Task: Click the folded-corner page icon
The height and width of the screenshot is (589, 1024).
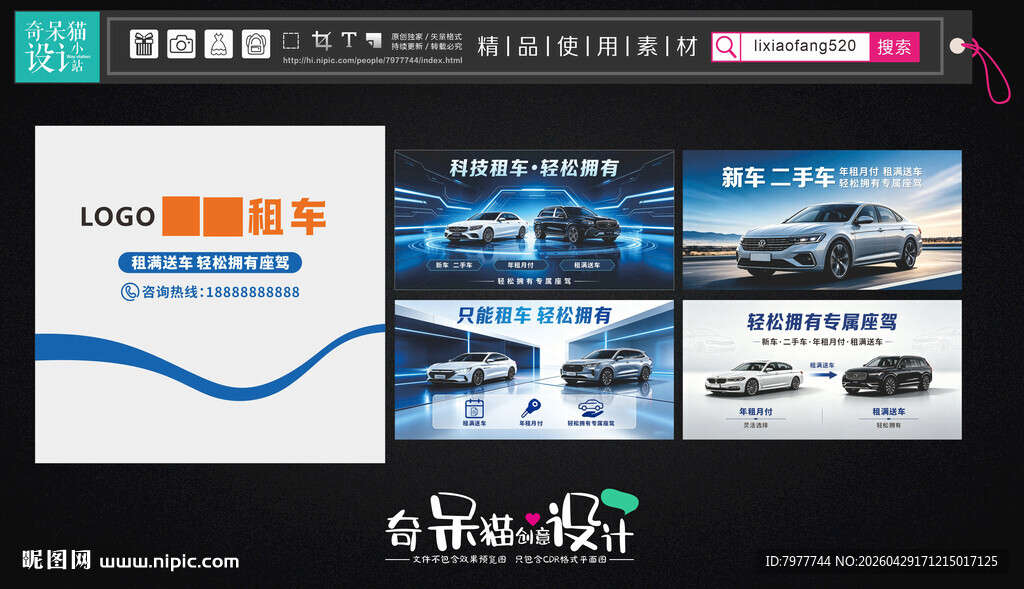Action: point(374,41)
